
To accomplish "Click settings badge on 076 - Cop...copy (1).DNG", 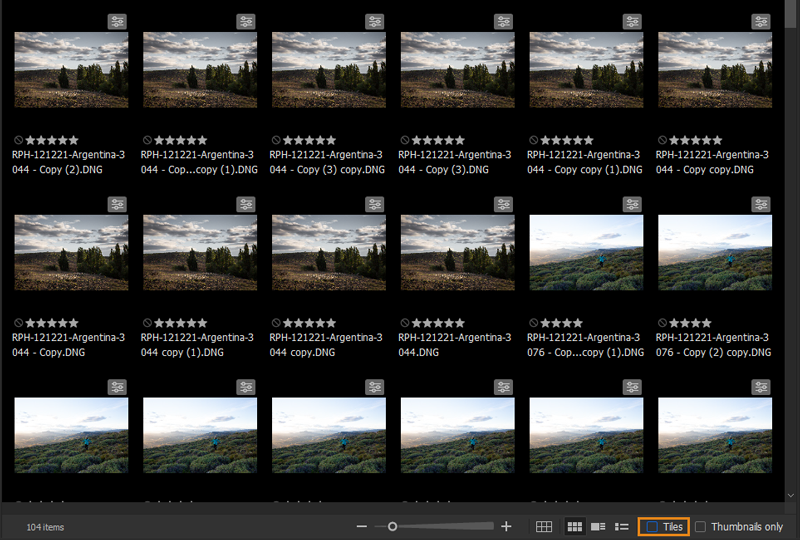I will point(632,205).
